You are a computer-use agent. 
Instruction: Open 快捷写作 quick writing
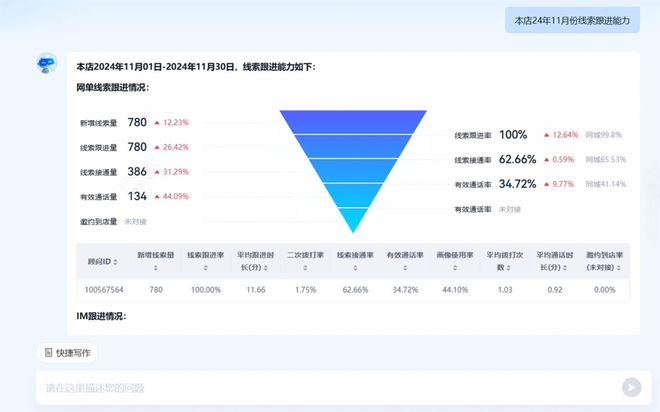tap(67, 353)
